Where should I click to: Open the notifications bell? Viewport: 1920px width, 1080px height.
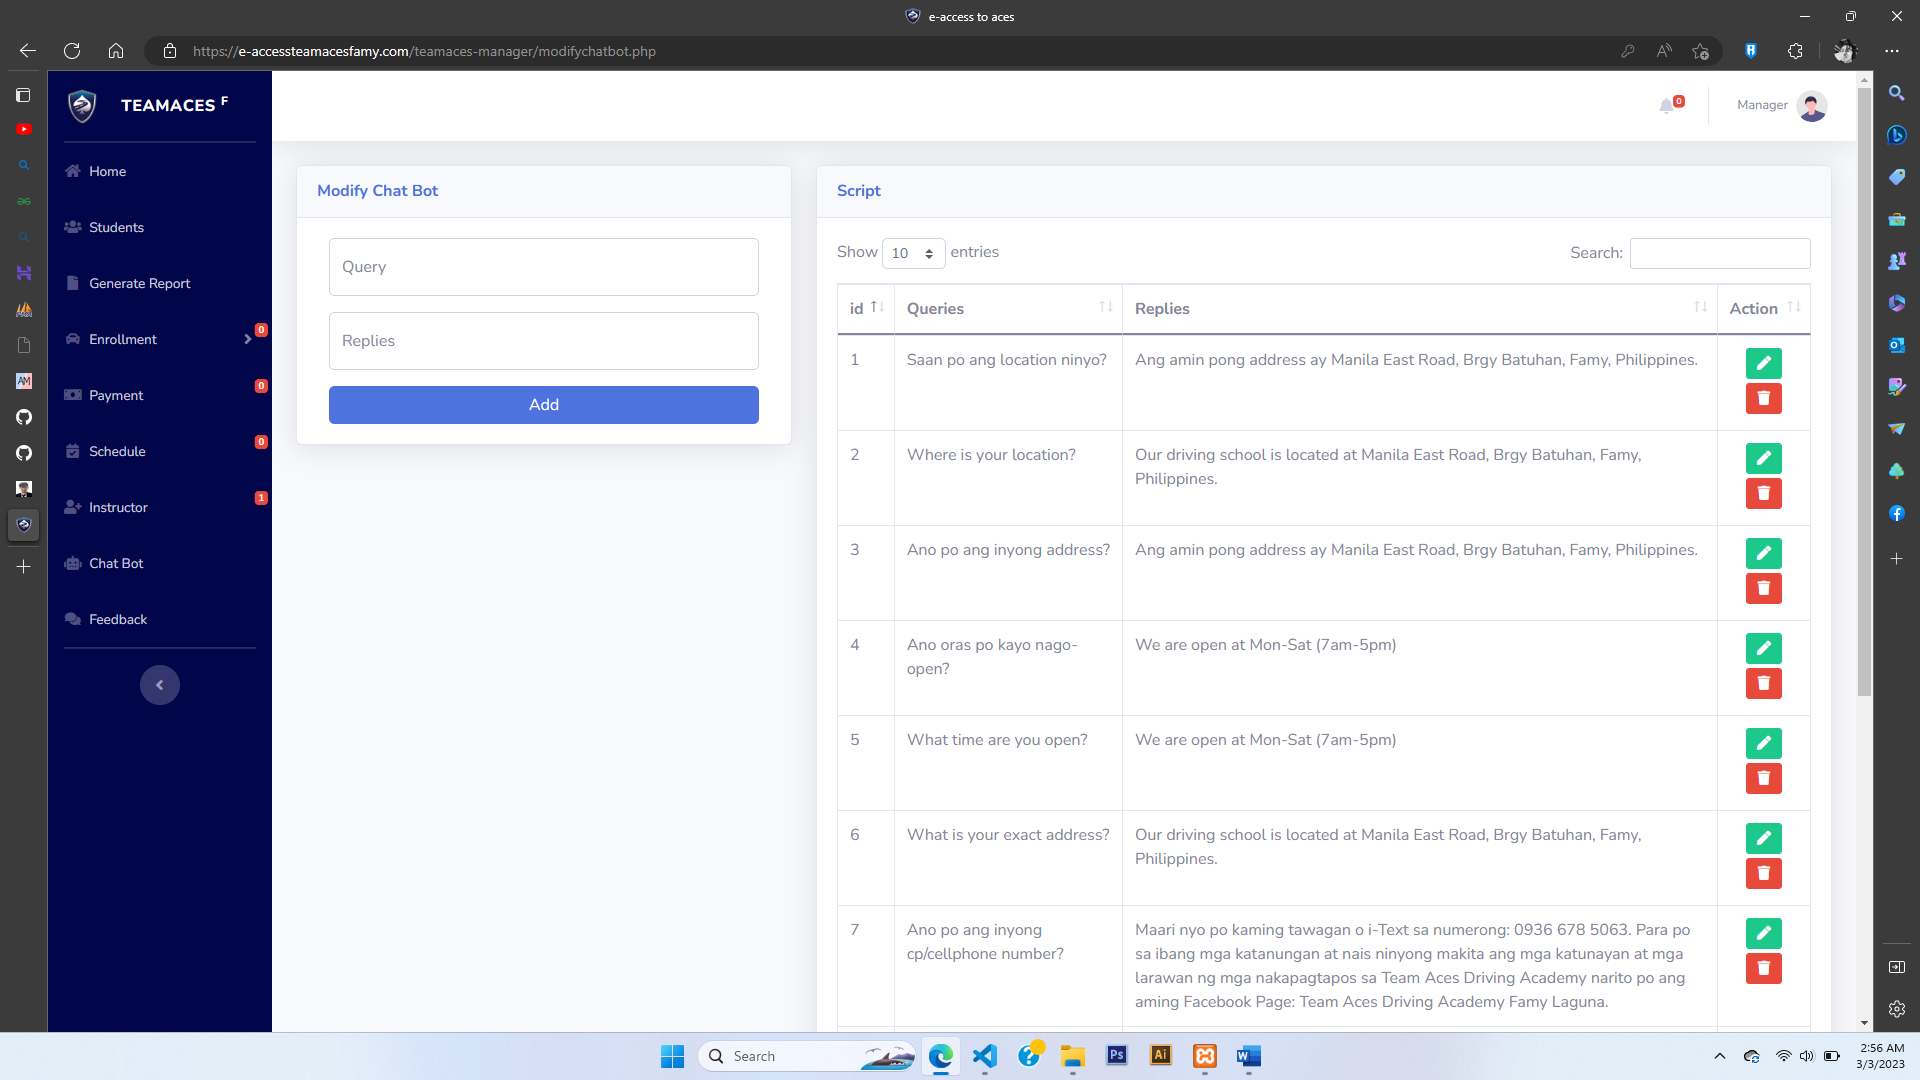(1668, 106)
